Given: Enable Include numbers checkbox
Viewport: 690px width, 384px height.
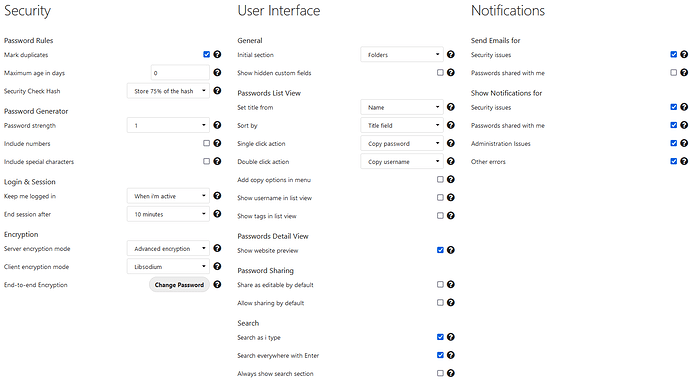Looking at the screenshot, I should tap(206, 143).
